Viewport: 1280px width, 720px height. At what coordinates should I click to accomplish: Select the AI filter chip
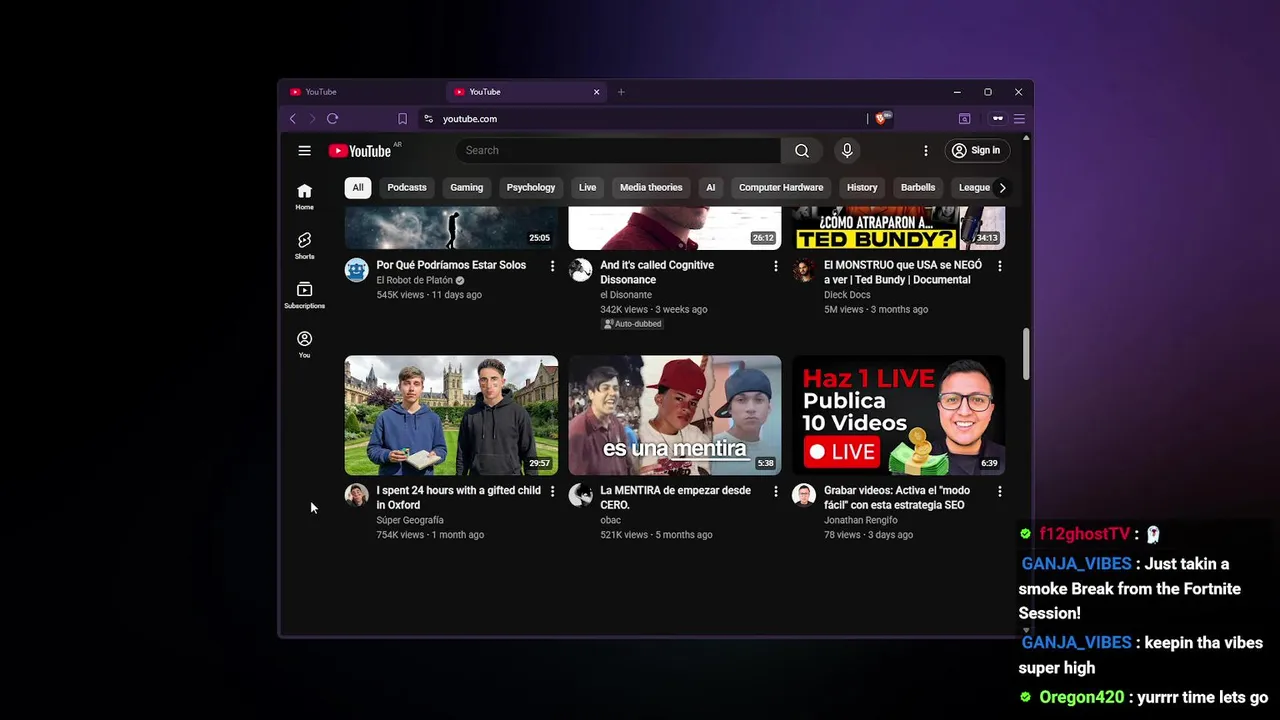click(711, 188)
